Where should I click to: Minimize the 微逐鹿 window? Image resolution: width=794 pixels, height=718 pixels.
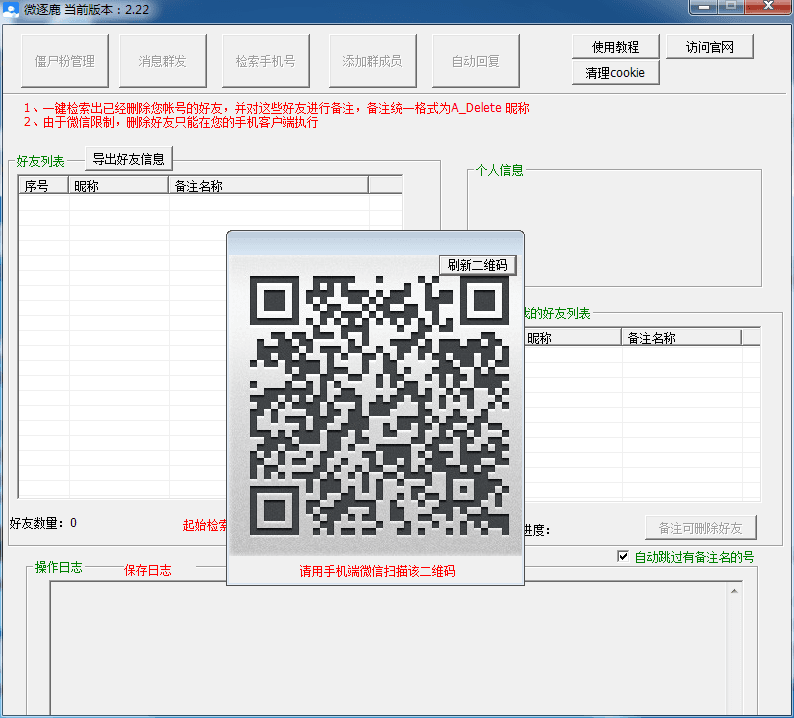(x=704, y=7)
